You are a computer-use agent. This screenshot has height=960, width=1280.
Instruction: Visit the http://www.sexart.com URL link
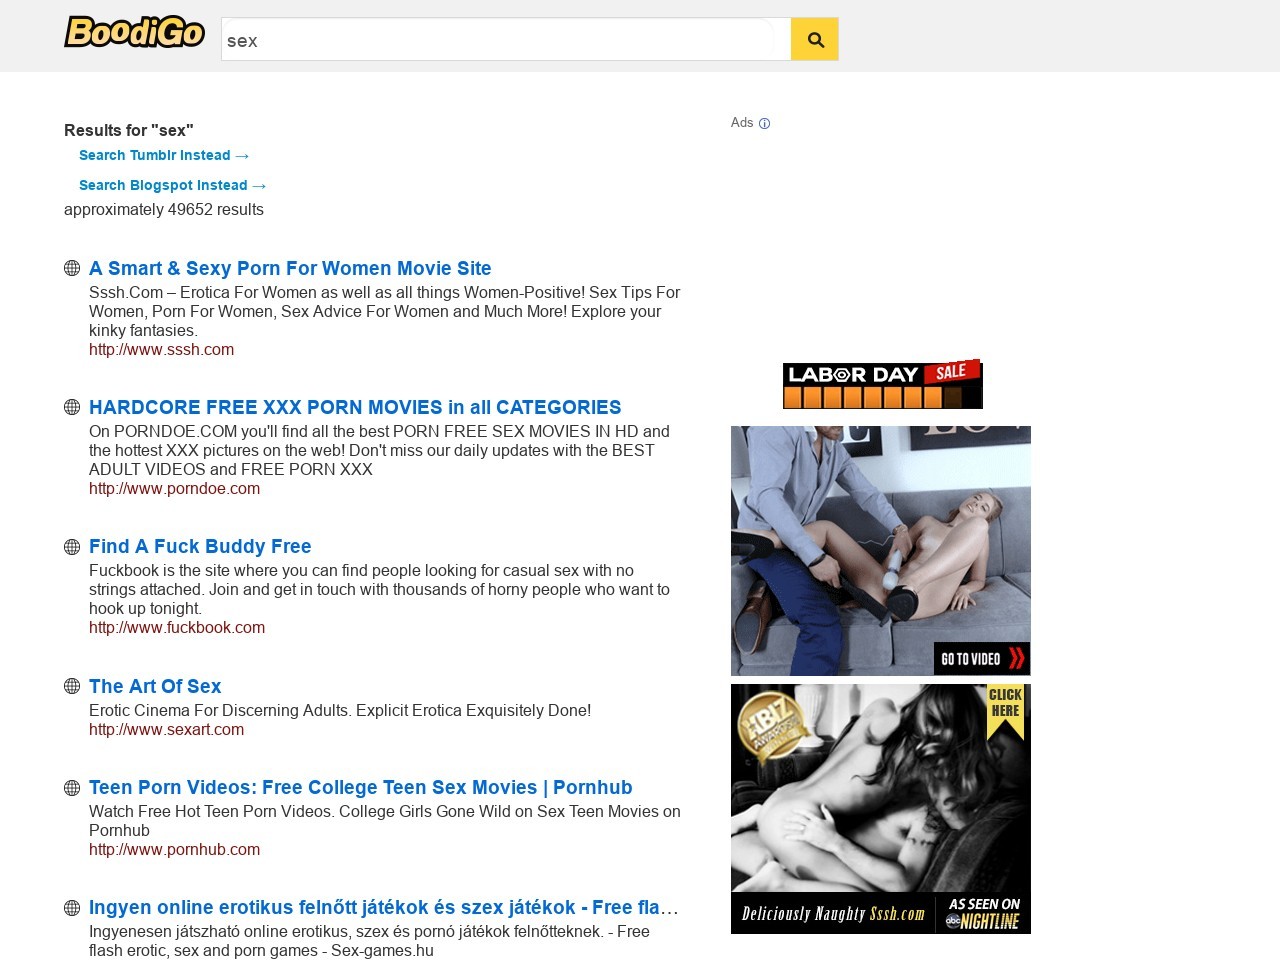tap(166, 730)
